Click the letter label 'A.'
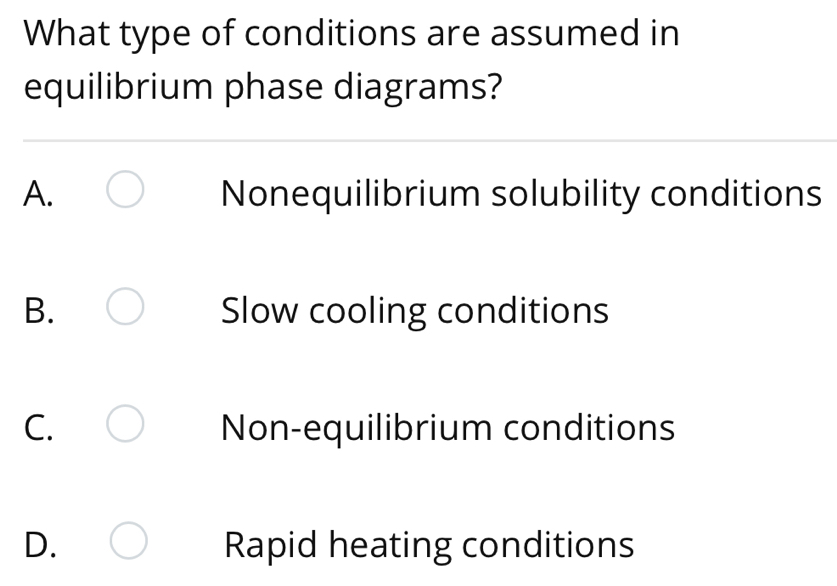The height and width of the screenshot is (586, 837). click(38, 193)
